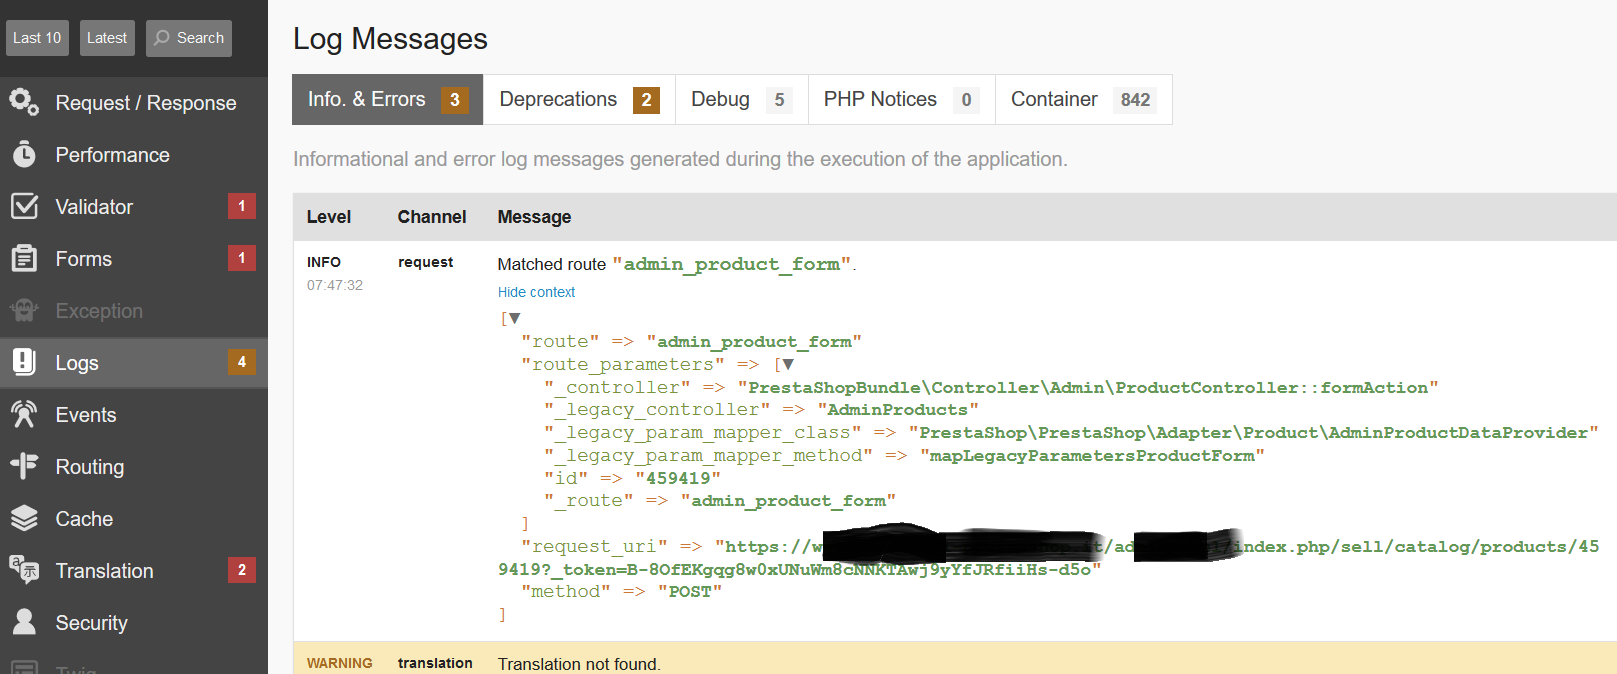The height and width of the screenshot is (674, 1617).
Task: Click the Cache layers icon
Action: tap(24, 518)
